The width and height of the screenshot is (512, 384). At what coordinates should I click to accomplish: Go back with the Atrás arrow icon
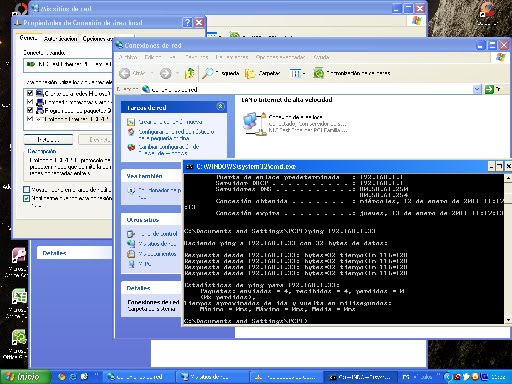125,73
